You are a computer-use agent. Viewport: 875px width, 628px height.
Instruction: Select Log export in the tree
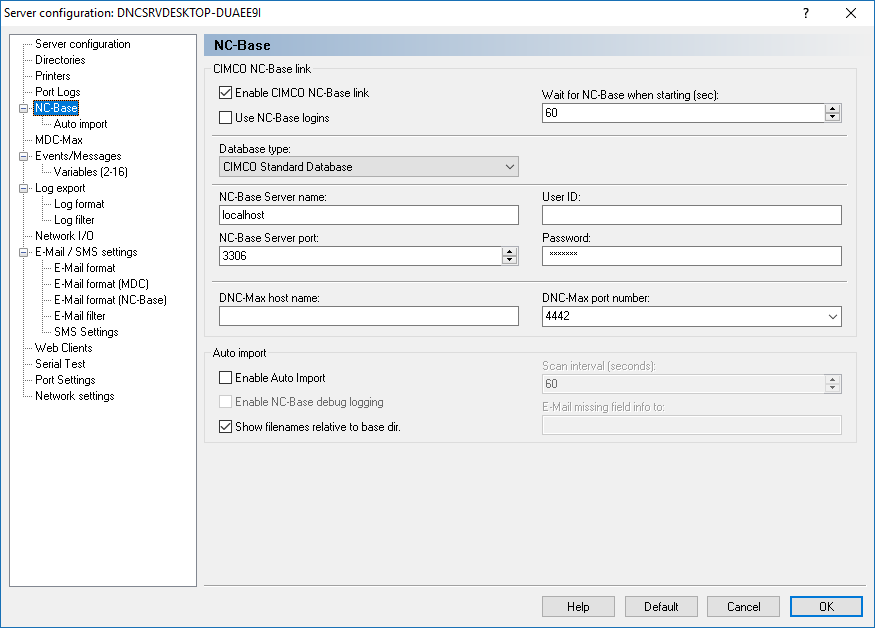[60, 188]
